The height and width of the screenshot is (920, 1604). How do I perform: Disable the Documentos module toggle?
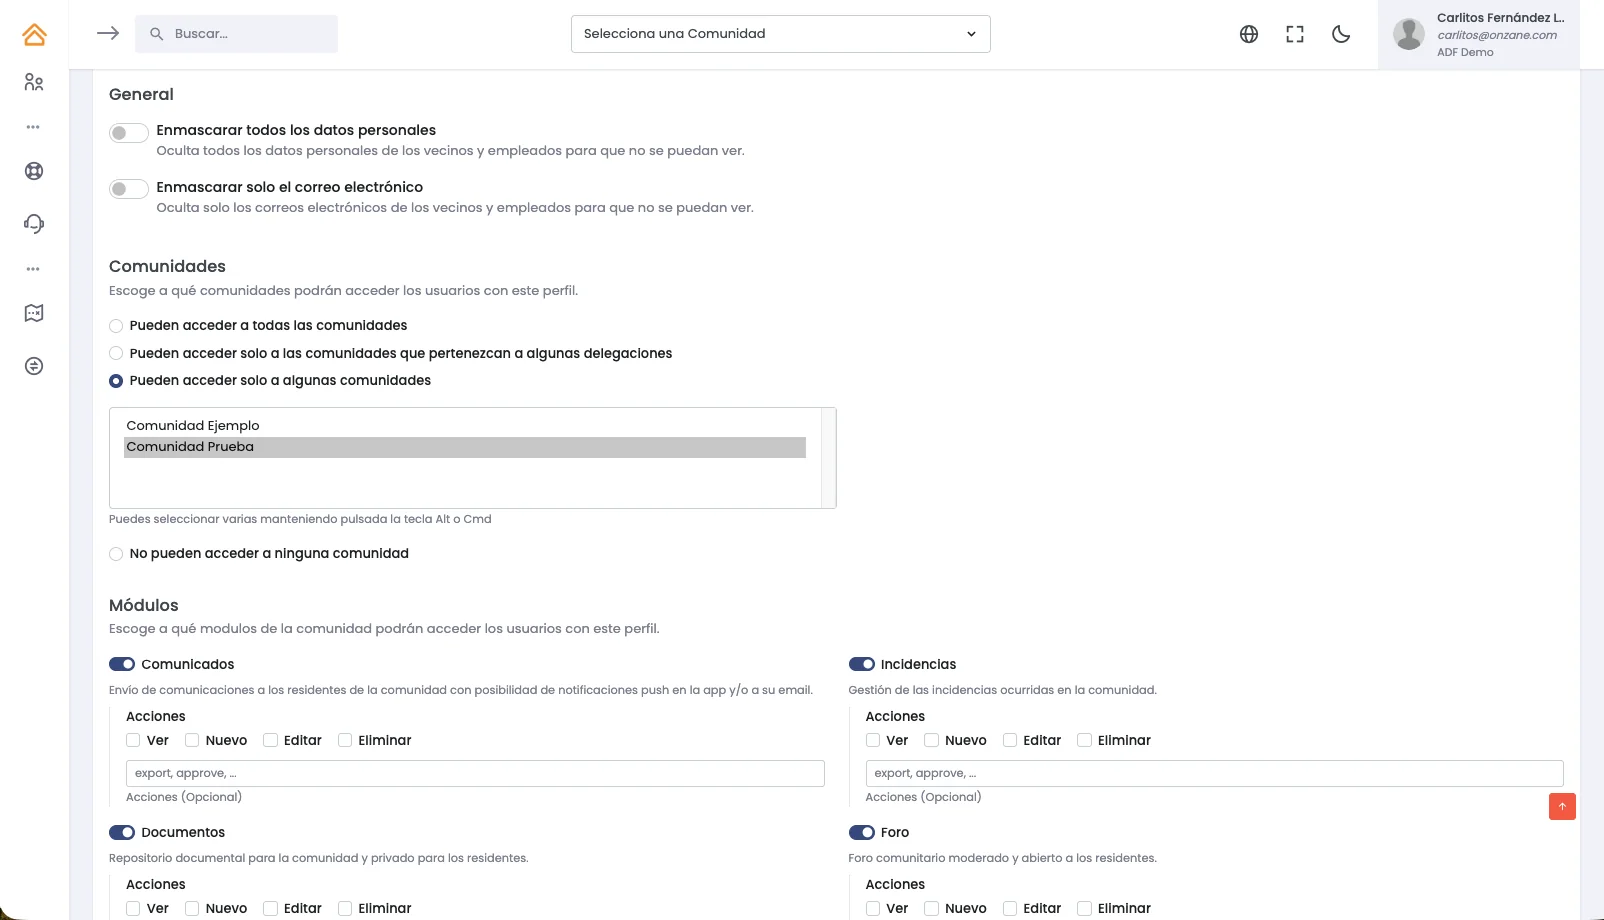click(x=122, y=832)
